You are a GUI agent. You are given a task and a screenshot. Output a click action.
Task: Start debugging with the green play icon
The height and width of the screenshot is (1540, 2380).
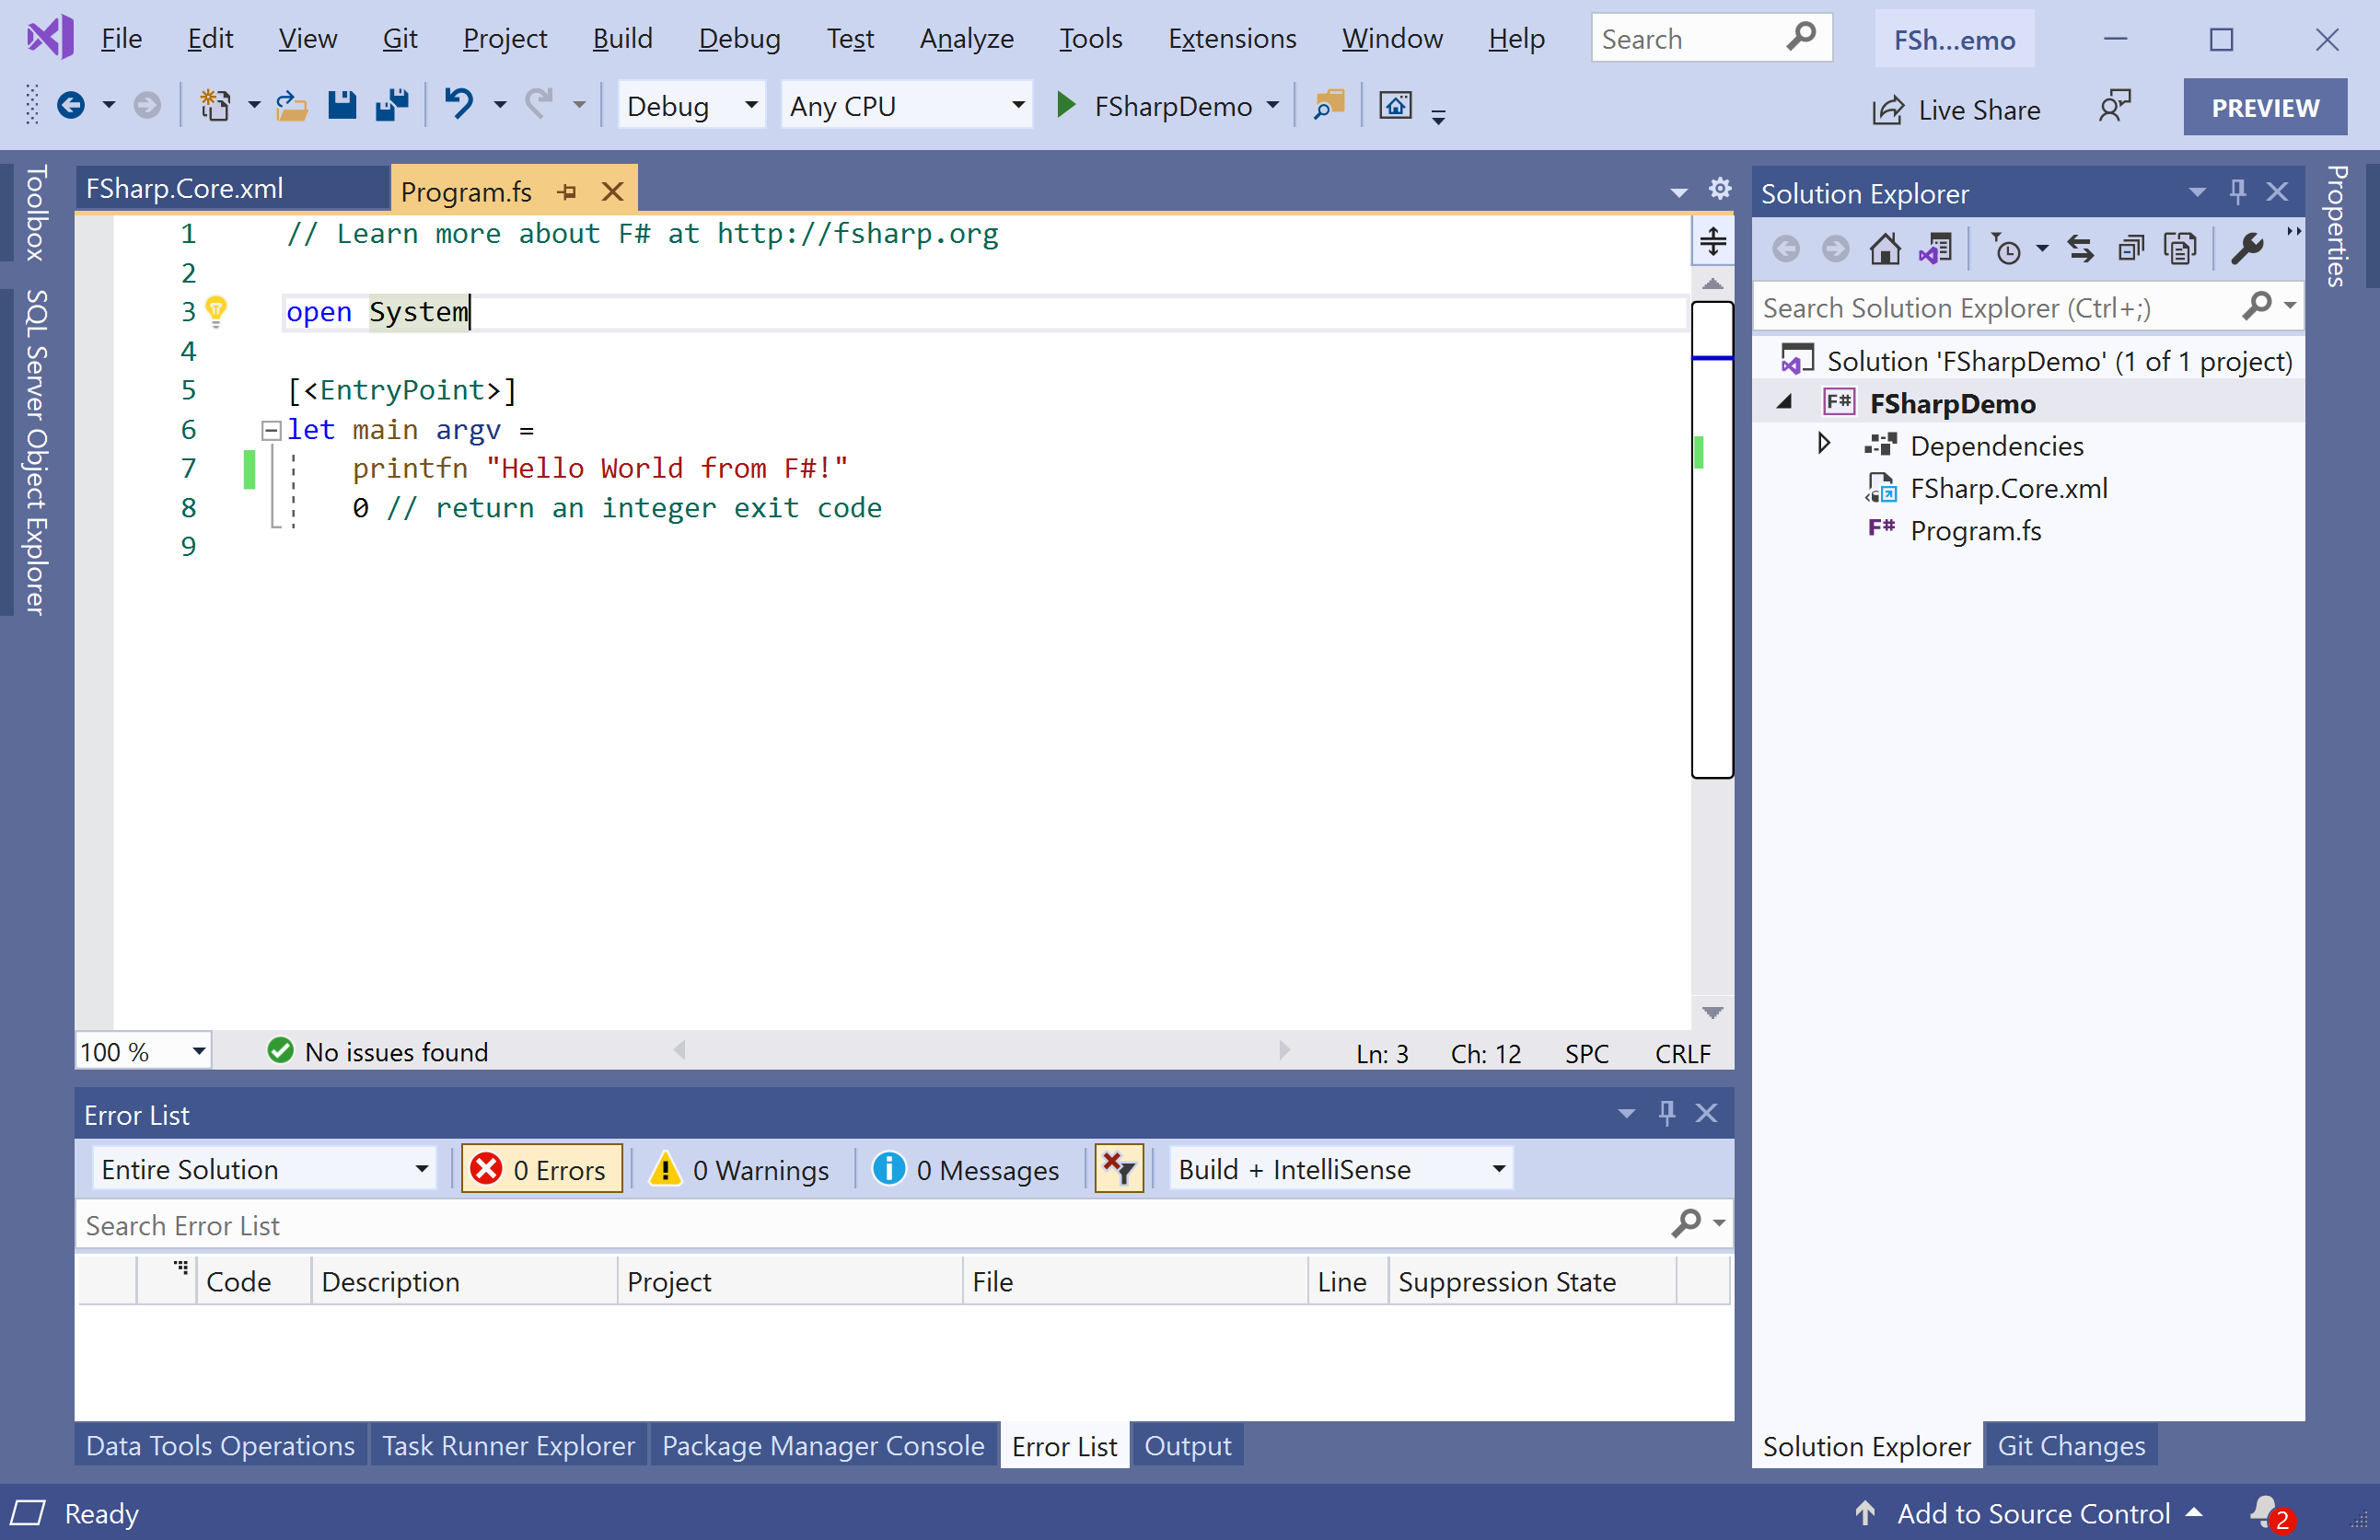point(1066,105)
